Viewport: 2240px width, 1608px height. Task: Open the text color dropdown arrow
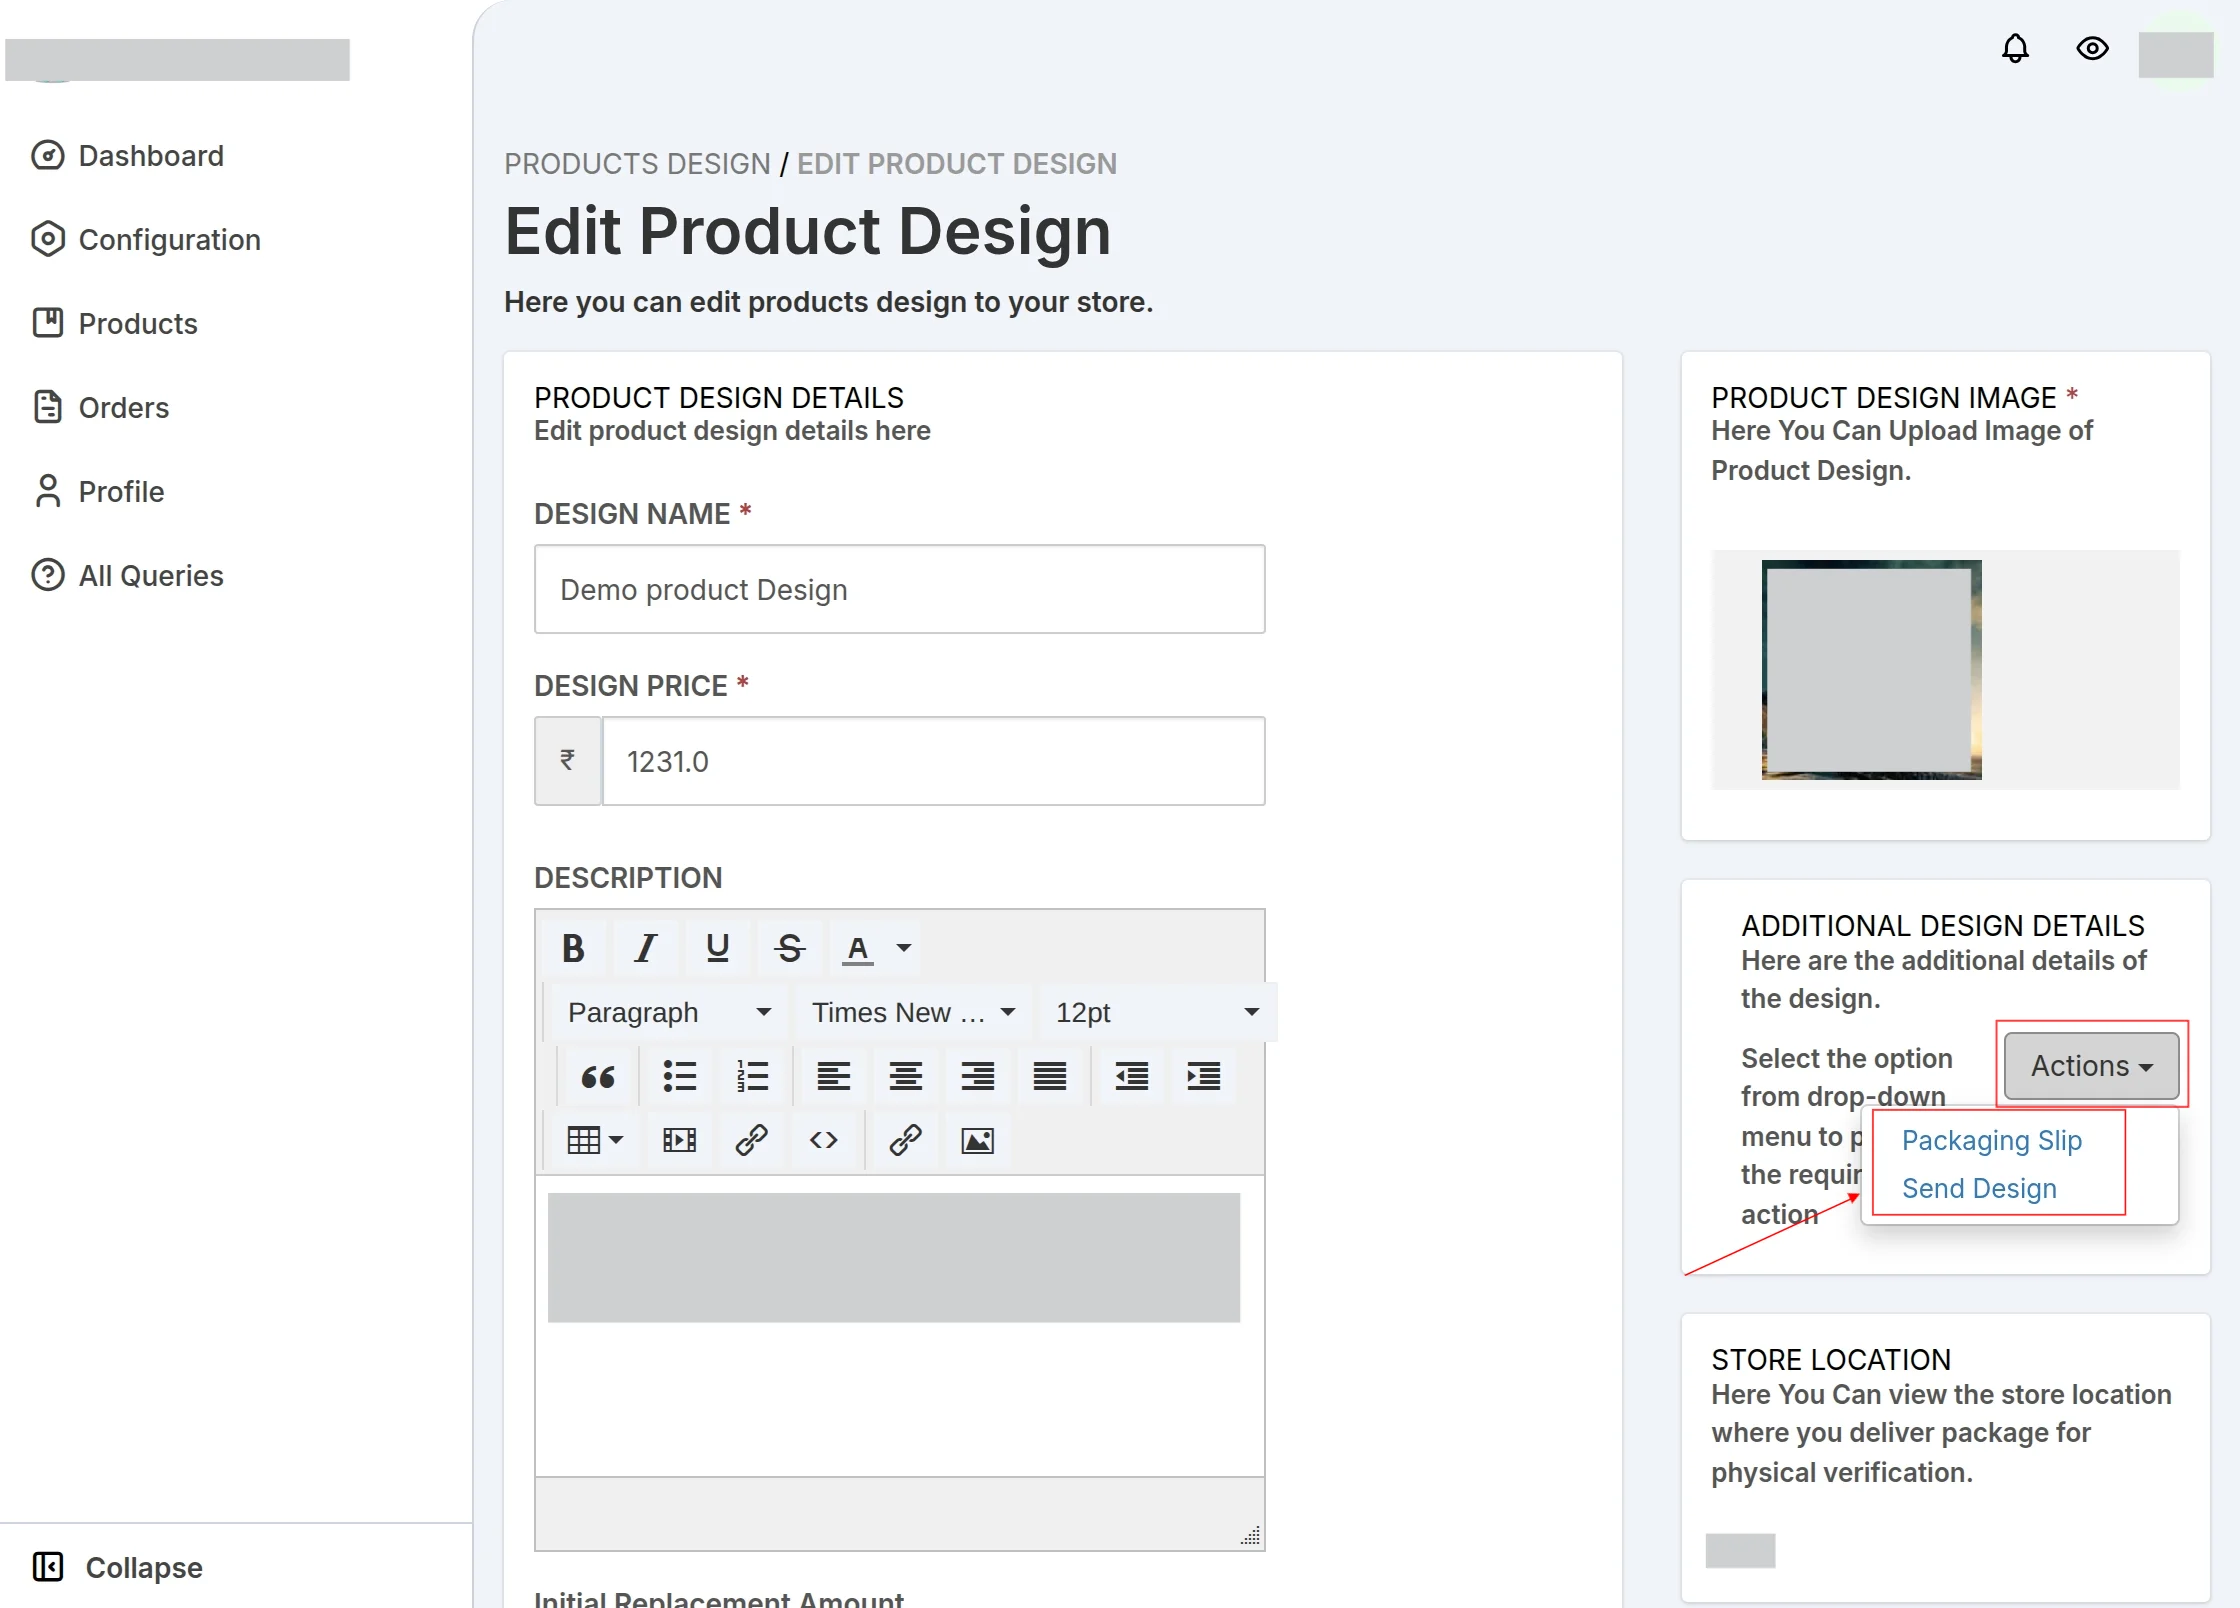tap(904, 948)
